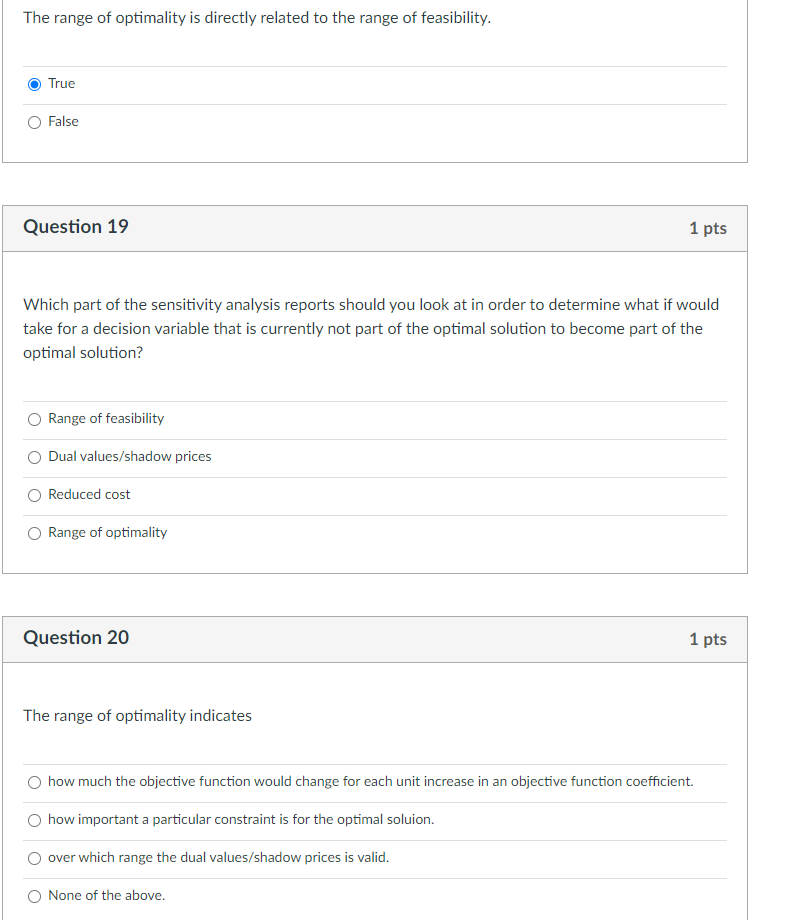Click the 'None of the above.' answer label text
Viewport: 801px width, 920px height.
point(106,896)
